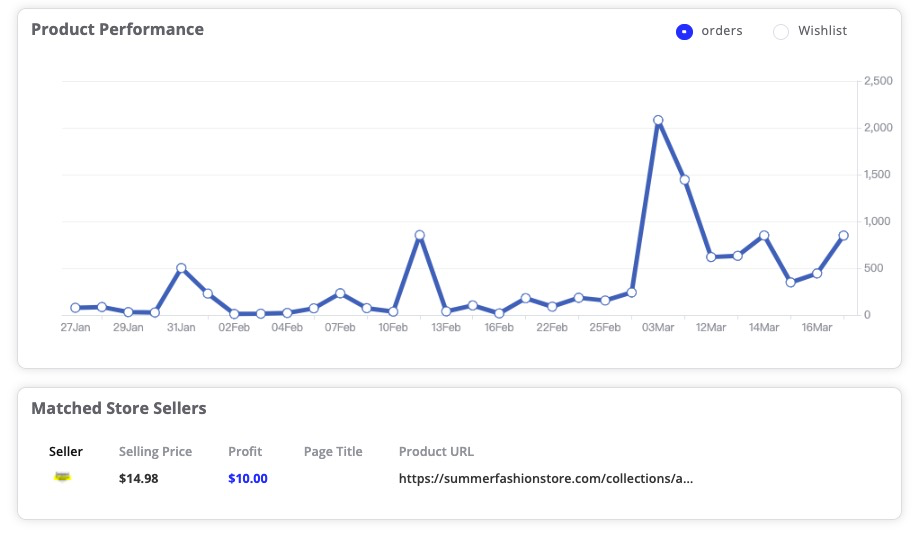This screenshot has width=914, height=537.
Task: Click the 31Jan data point on chart
Action: pyautogui.click(x=181, y=268)
